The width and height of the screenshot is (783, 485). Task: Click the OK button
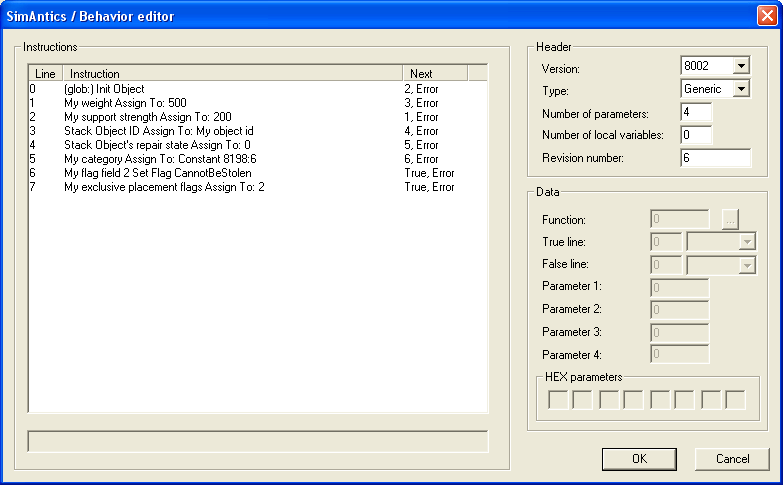(639, 459)
